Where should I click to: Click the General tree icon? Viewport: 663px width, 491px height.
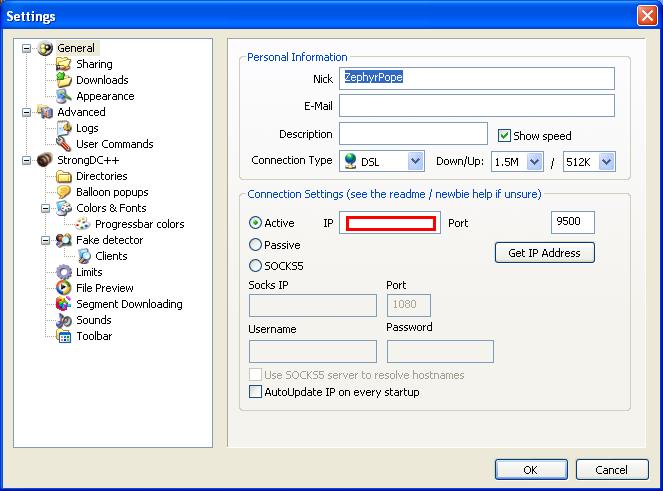(x=45, y=48)
